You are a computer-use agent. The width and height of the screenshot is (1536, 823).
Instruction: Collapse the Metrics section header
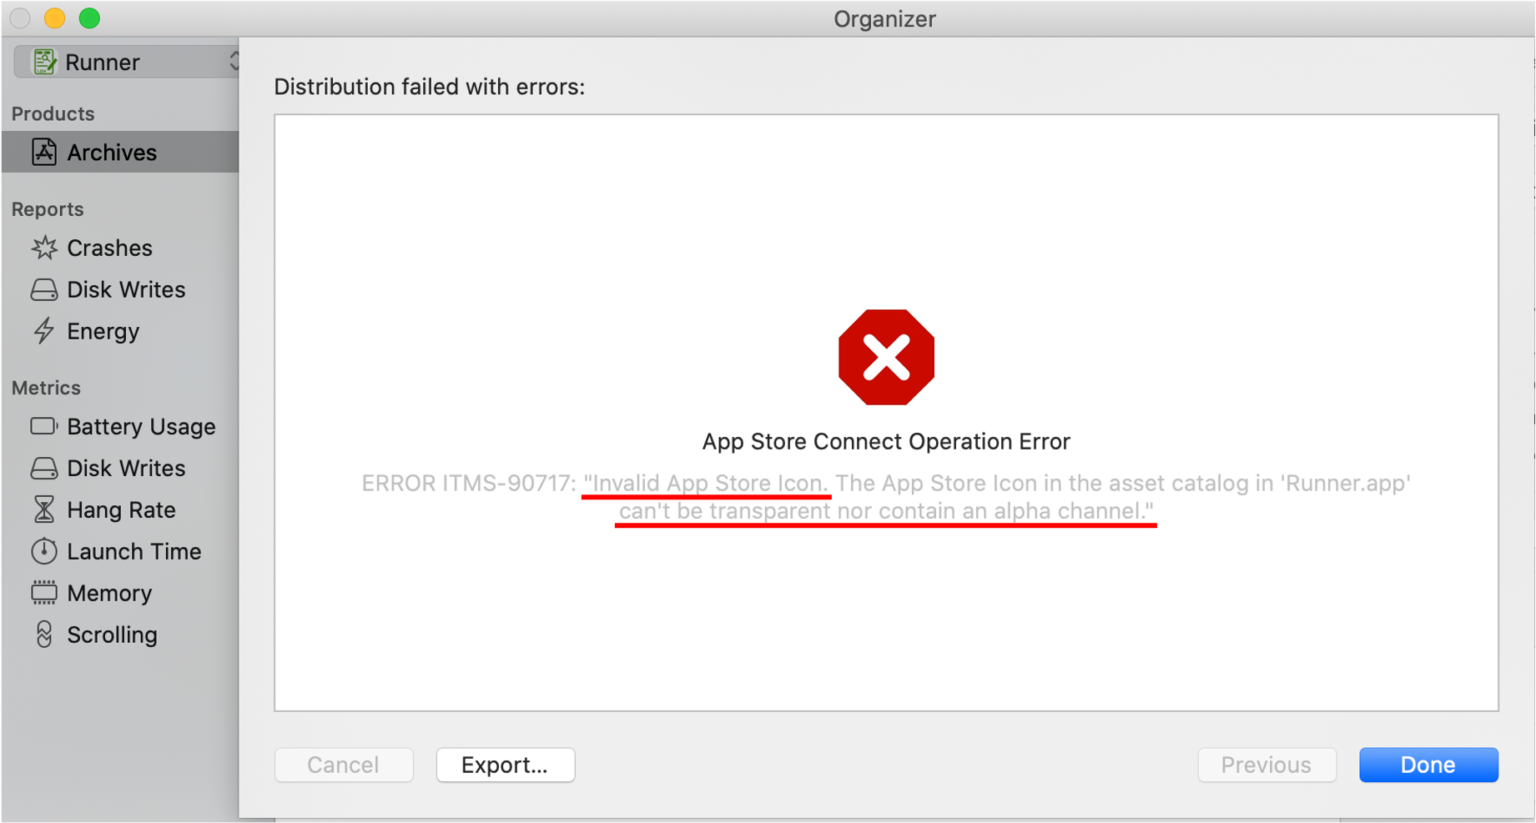click(x=46, y=388)
